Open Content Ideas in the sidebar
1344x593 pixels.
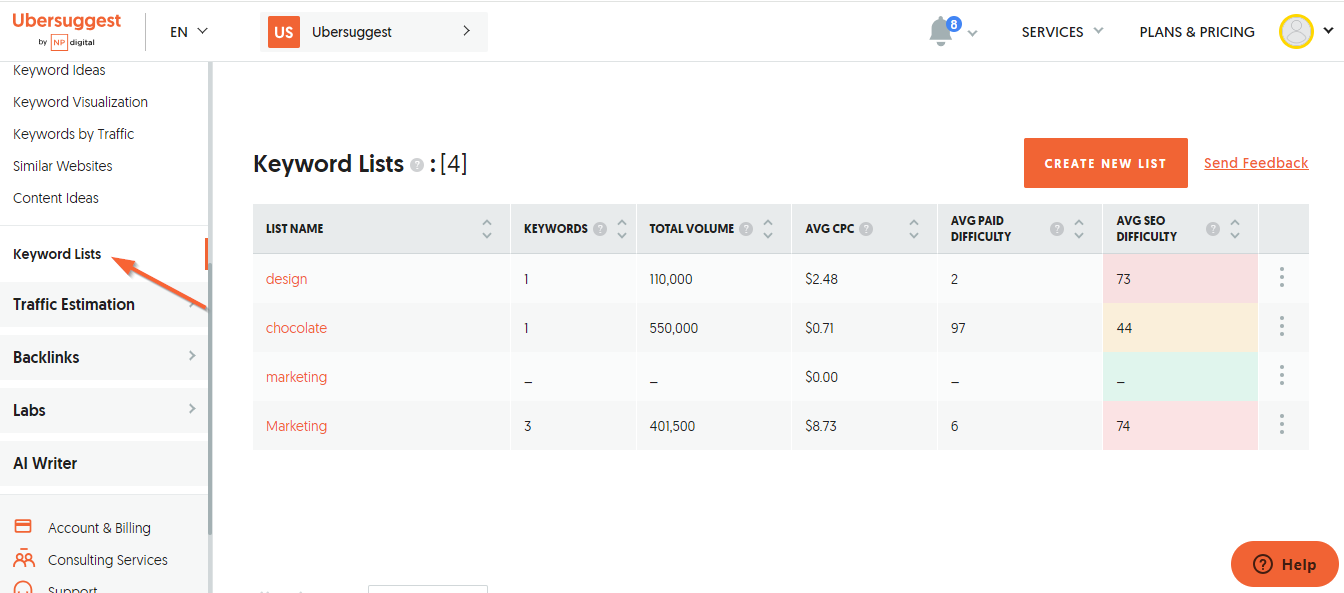pyautogui.click(x=56, y=198)
